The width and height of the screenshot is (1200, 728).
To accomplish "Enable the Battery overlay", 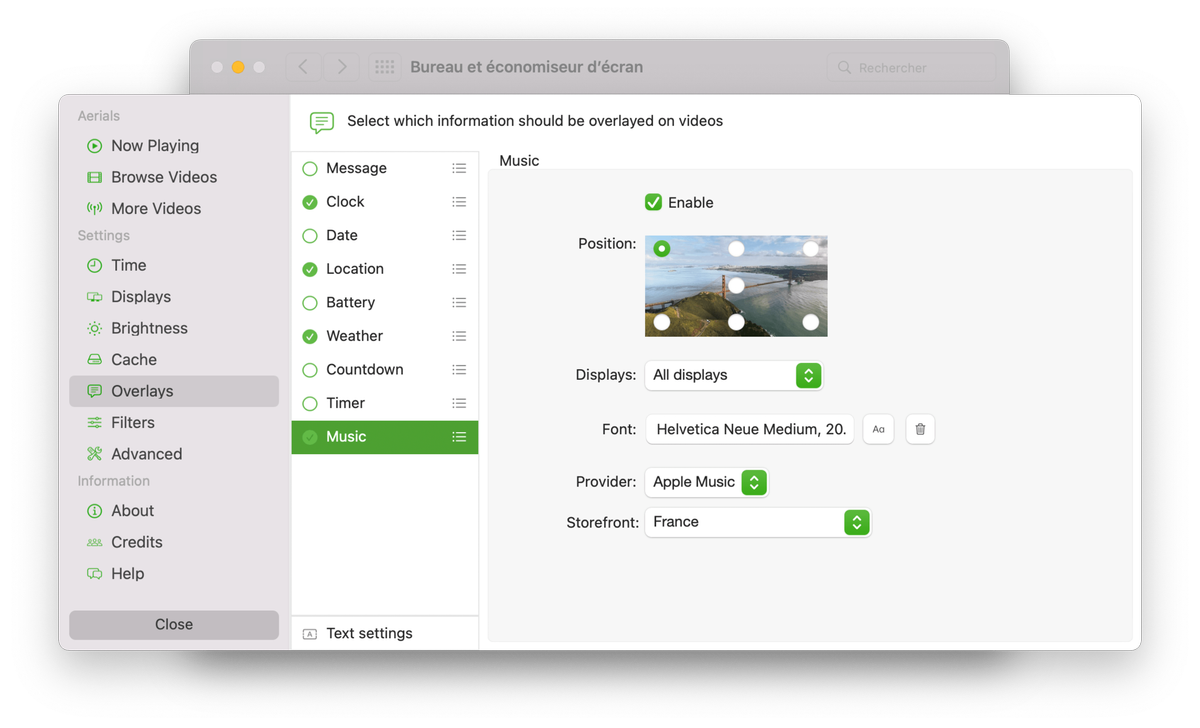I will [309, 302].
